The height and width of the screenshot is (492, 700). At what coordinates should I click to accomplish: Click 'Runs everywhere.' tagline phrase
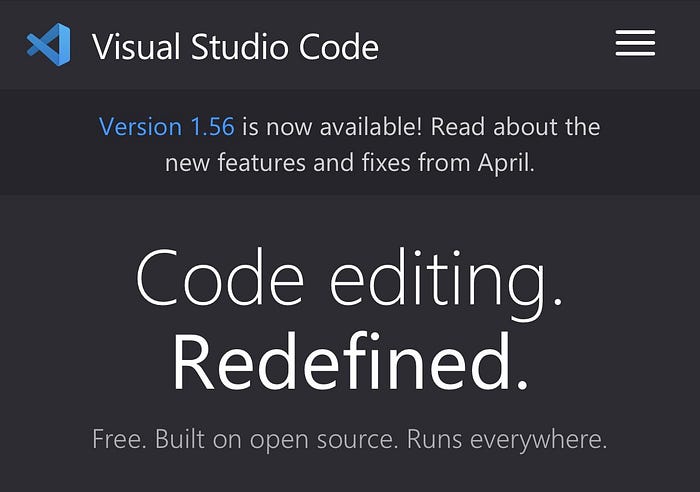[x=507, y=440]
